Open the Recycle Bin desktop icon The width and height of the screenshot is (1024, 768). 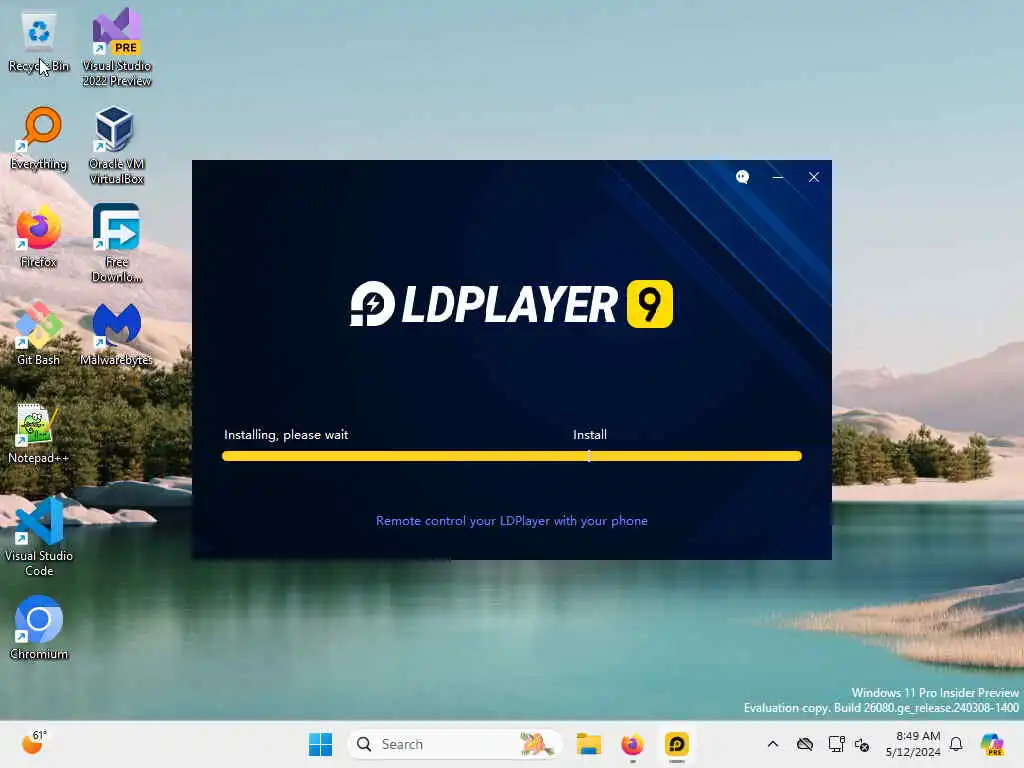[39, 42]
